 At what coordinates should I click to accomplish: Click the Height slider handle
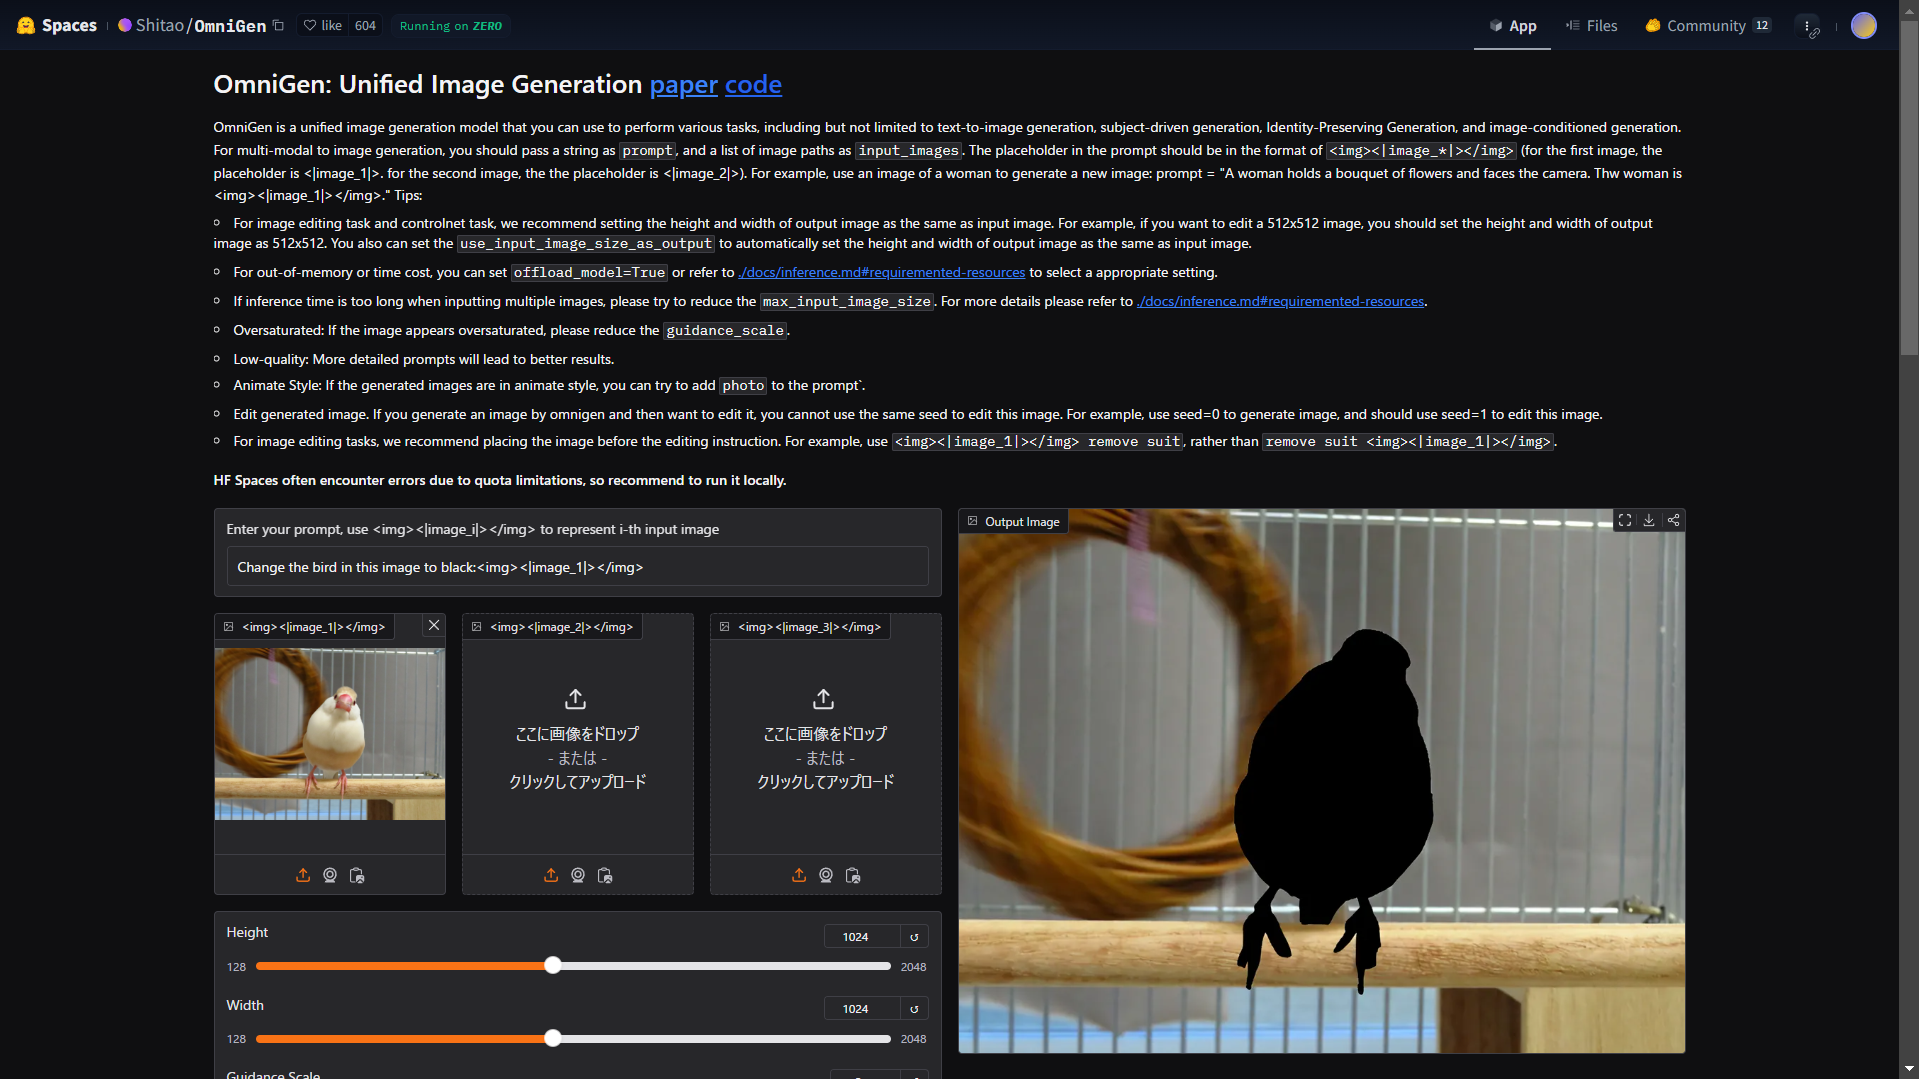553,966
